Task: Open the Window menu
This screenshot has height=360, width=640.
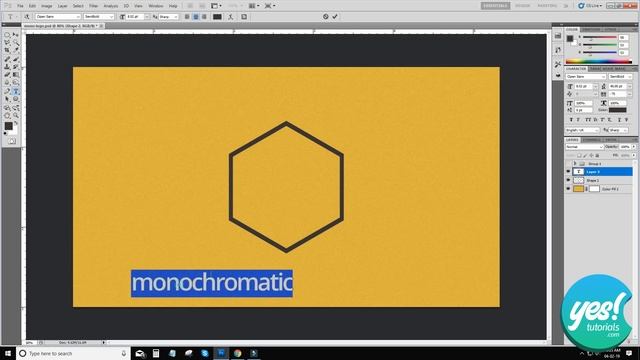Action: click(156, 6)
